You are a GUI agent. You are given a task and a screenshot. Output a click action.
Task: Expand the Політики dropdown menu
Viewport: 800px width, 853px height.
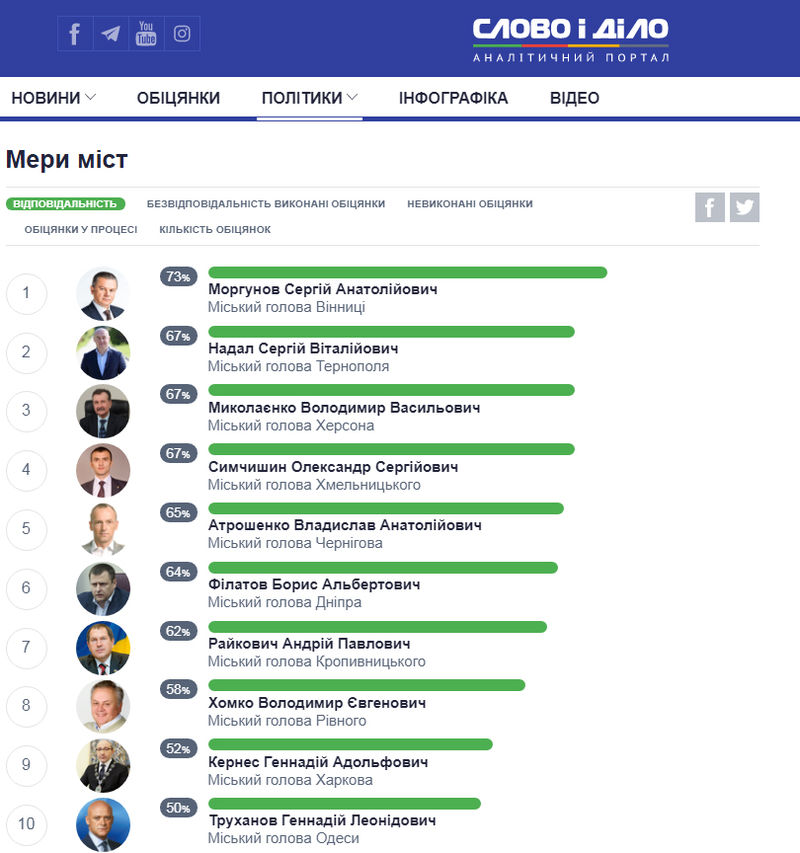coord(309,98)
